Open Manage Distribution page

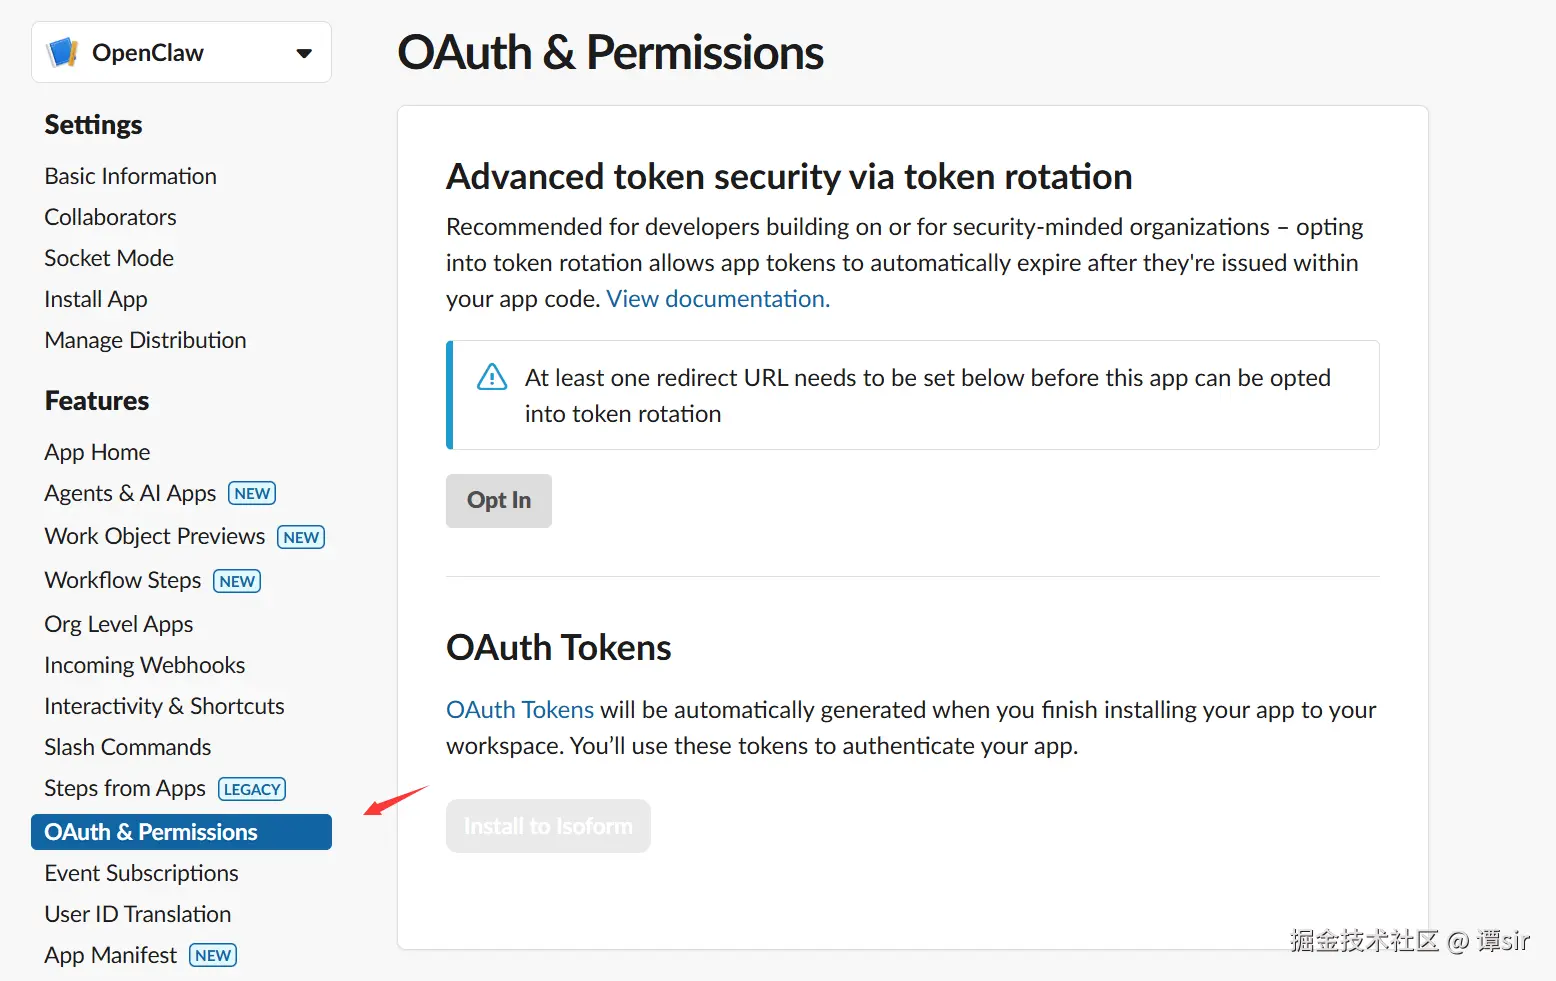pos(145,340)
